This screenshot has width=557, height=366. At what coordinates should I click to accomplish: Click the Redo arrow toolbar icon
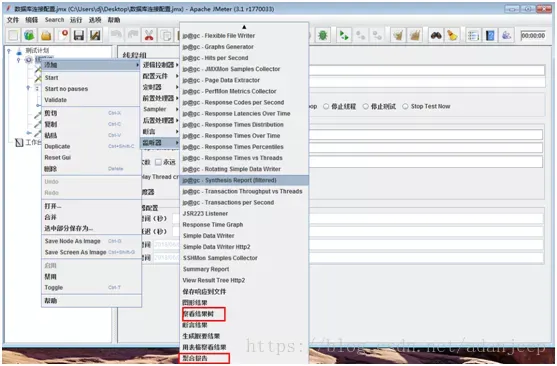coord(133,35)
